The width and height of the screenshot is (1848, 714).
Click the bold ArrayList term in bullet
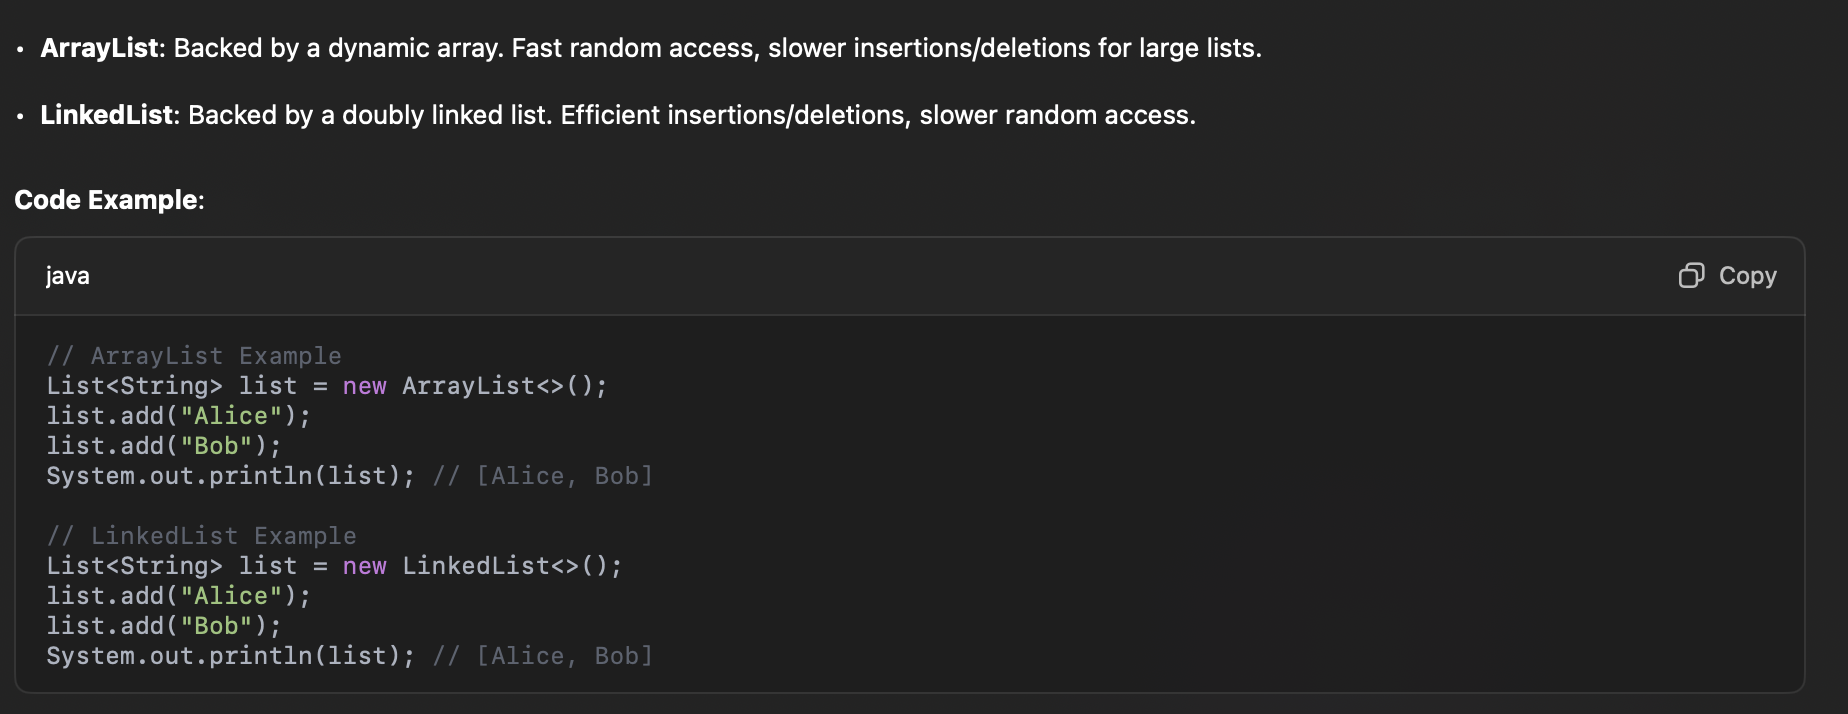(99, 48)
